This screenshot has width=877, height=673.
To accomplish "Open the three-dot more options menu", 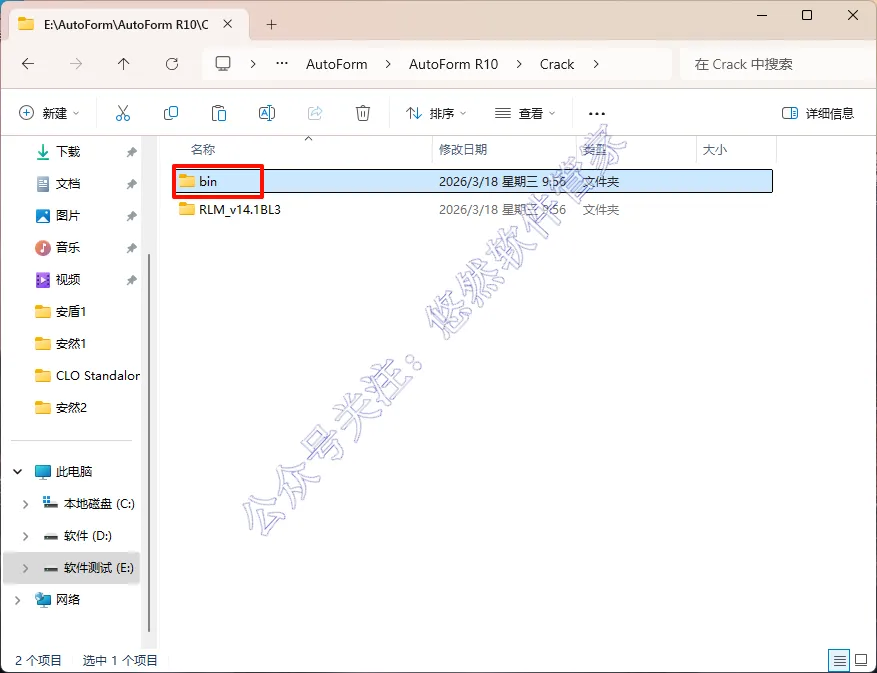I will tap(597, 114).
